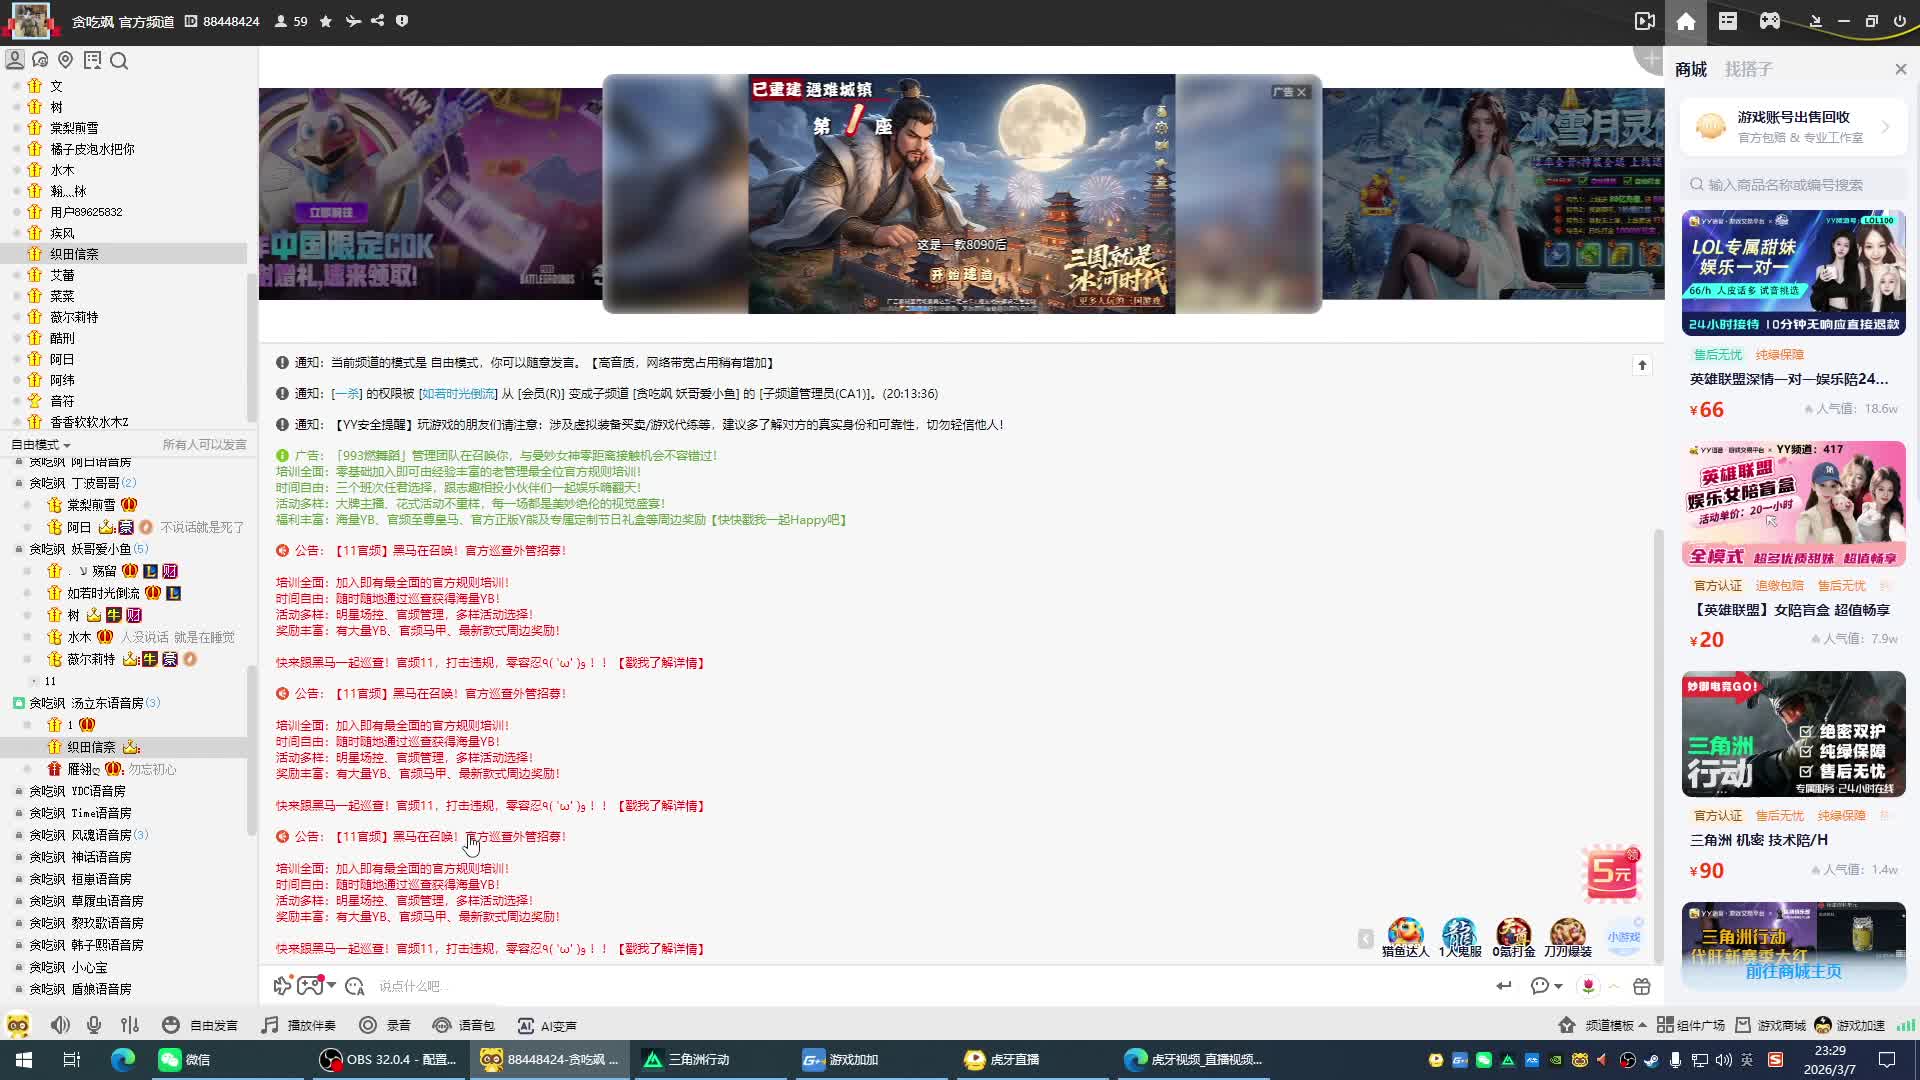Screen dimensions: 1920x1080
Task: Select the 商城 tab
Action: tap(1691, 69)
